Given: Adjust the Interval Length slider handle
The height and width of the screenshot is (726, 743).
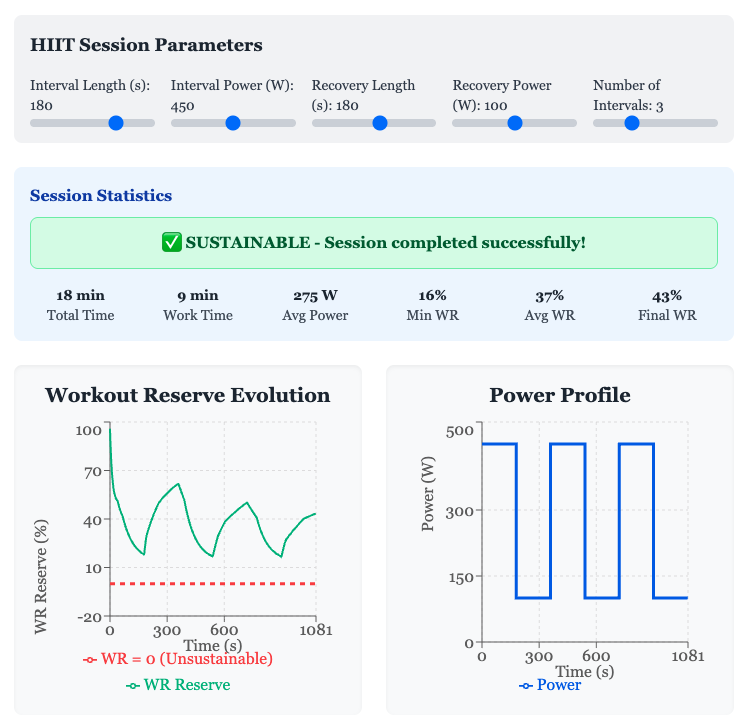Looking at the screenshot, I should (x=116, y=123).
